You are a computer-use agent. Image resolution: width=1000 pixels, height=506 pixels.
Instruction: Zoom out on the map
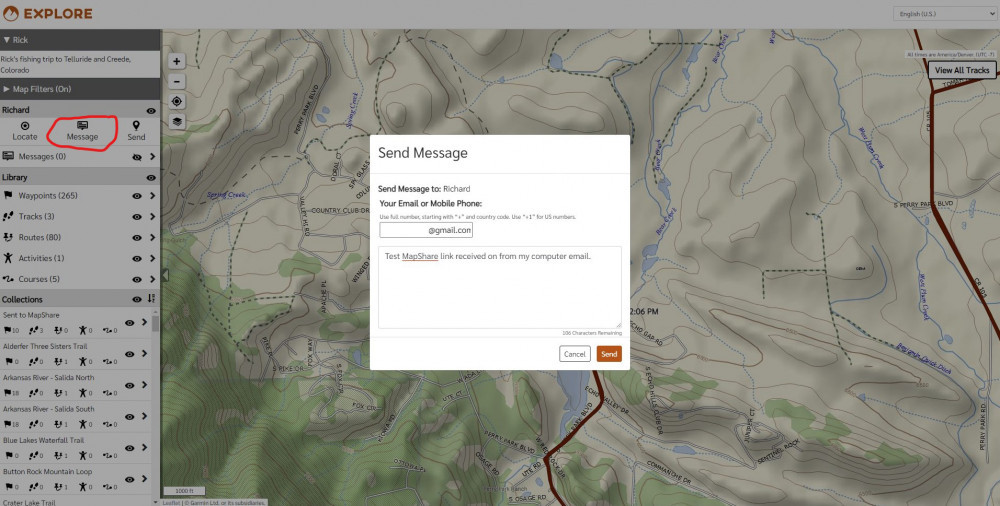point(177,81)
